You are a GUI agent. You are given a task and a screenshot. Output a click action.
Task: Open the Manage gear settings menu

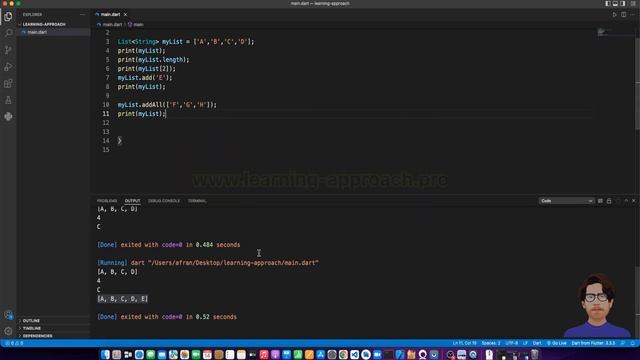[8, 331]
